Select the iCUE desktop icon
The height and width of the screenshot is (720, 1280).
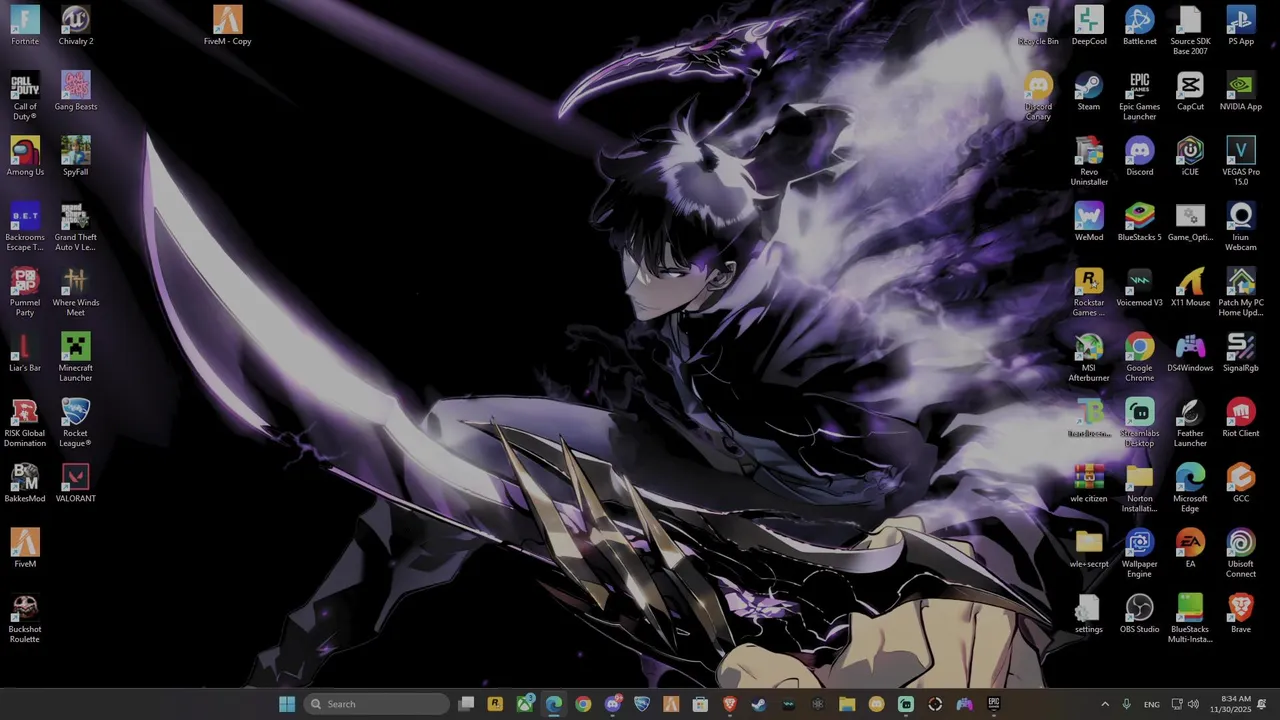[1190, 156]
